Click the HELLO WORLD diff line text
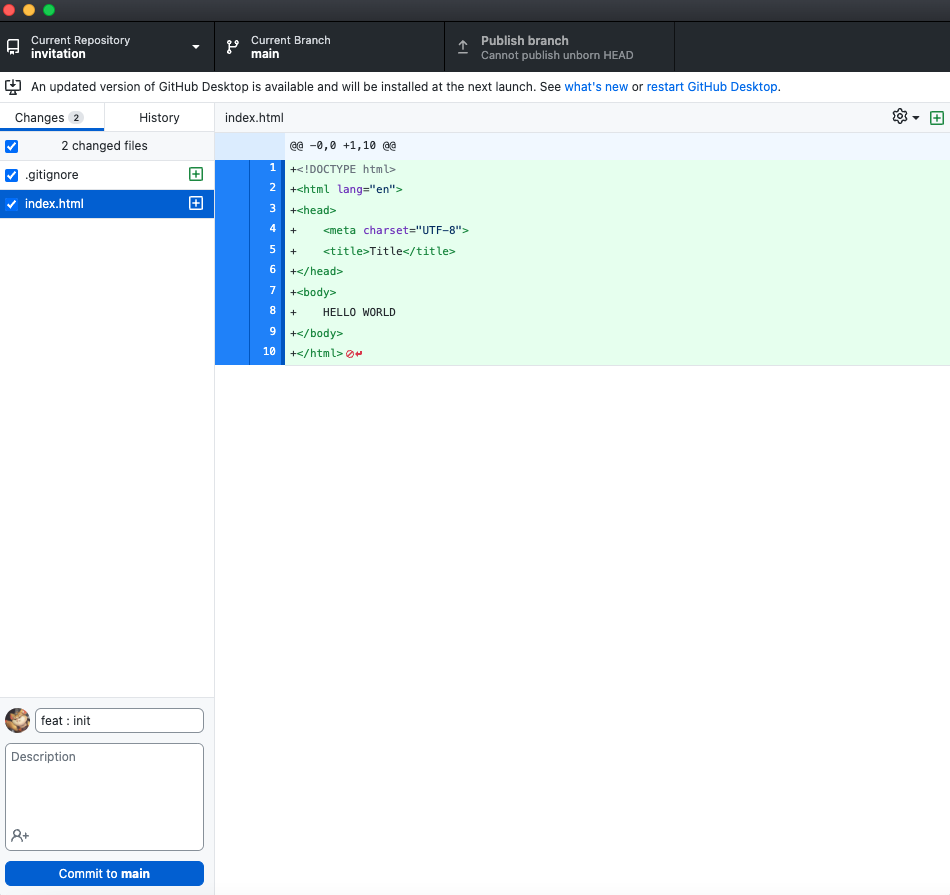 tap(359, 312)
